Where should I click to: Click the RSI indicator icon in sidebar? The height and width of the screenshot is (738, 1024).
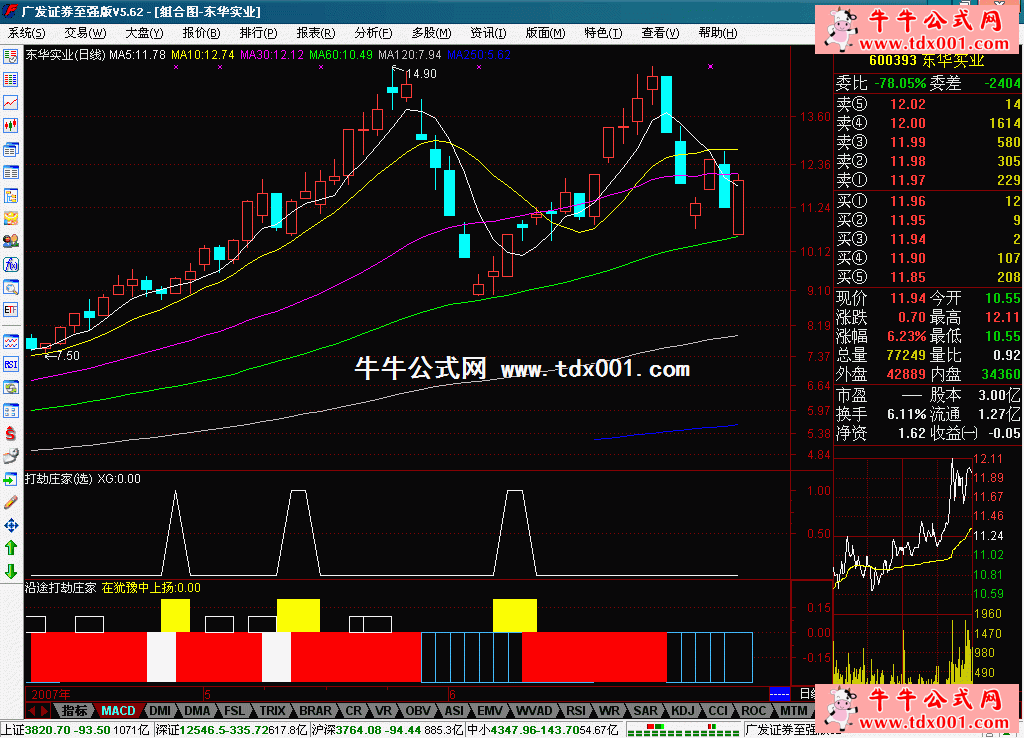pyautogui.click(x=10, y=364)
